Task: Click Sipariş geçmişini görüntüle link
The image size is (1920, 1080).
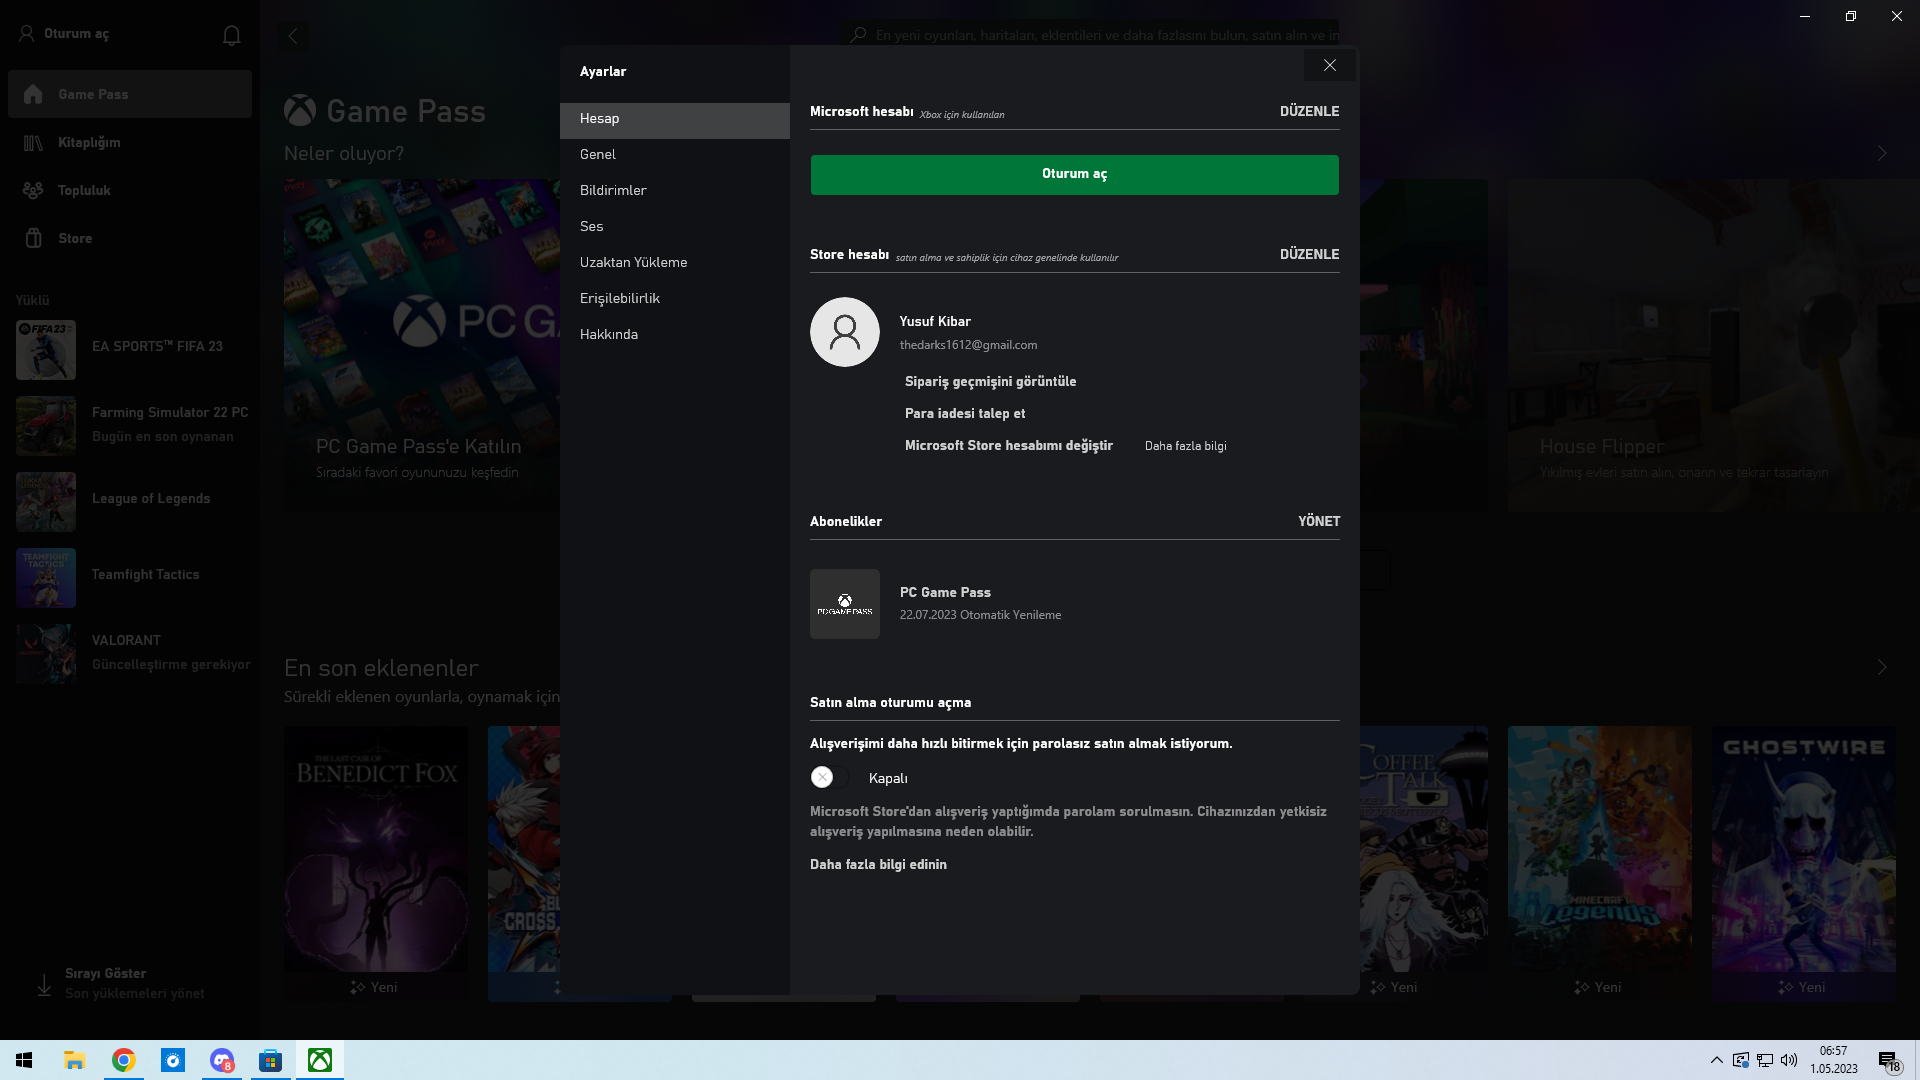Action: tap(990, 381)
